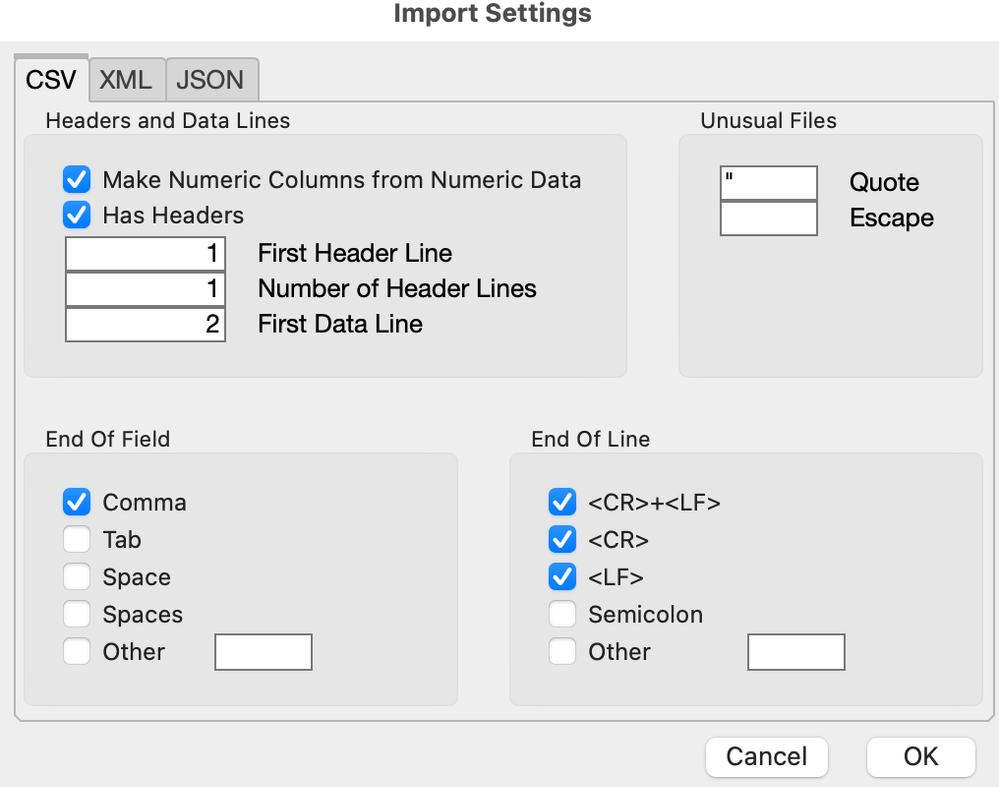The image size is (999, 787).
Task: Select the Number of Header Lines field
Action: coord(145,289)
